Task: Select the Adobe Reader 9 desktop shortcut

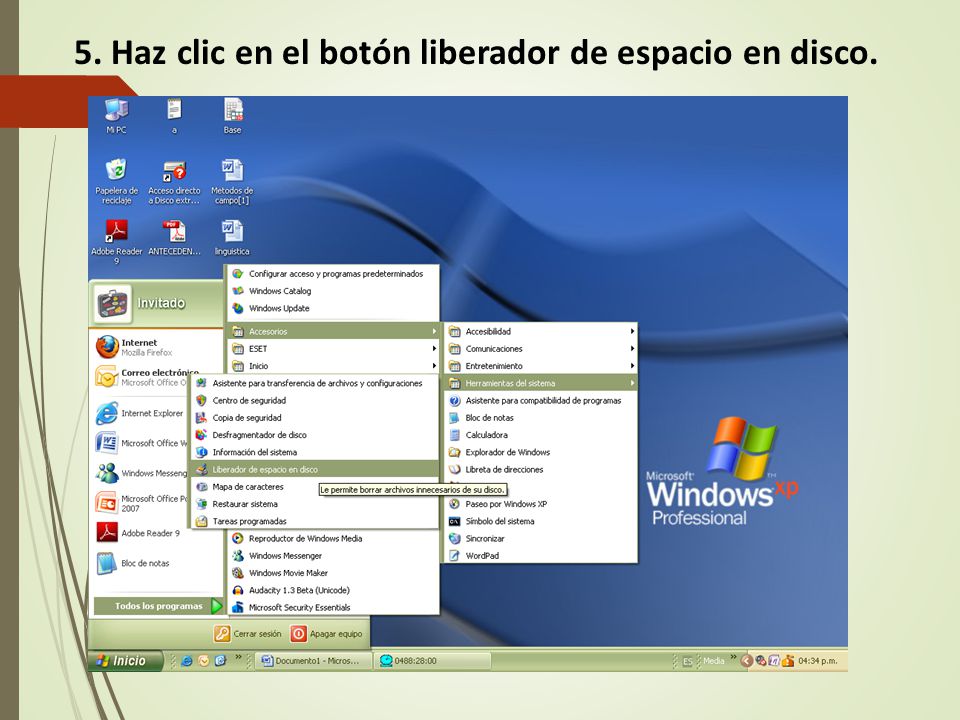Action: click(116, 242)
